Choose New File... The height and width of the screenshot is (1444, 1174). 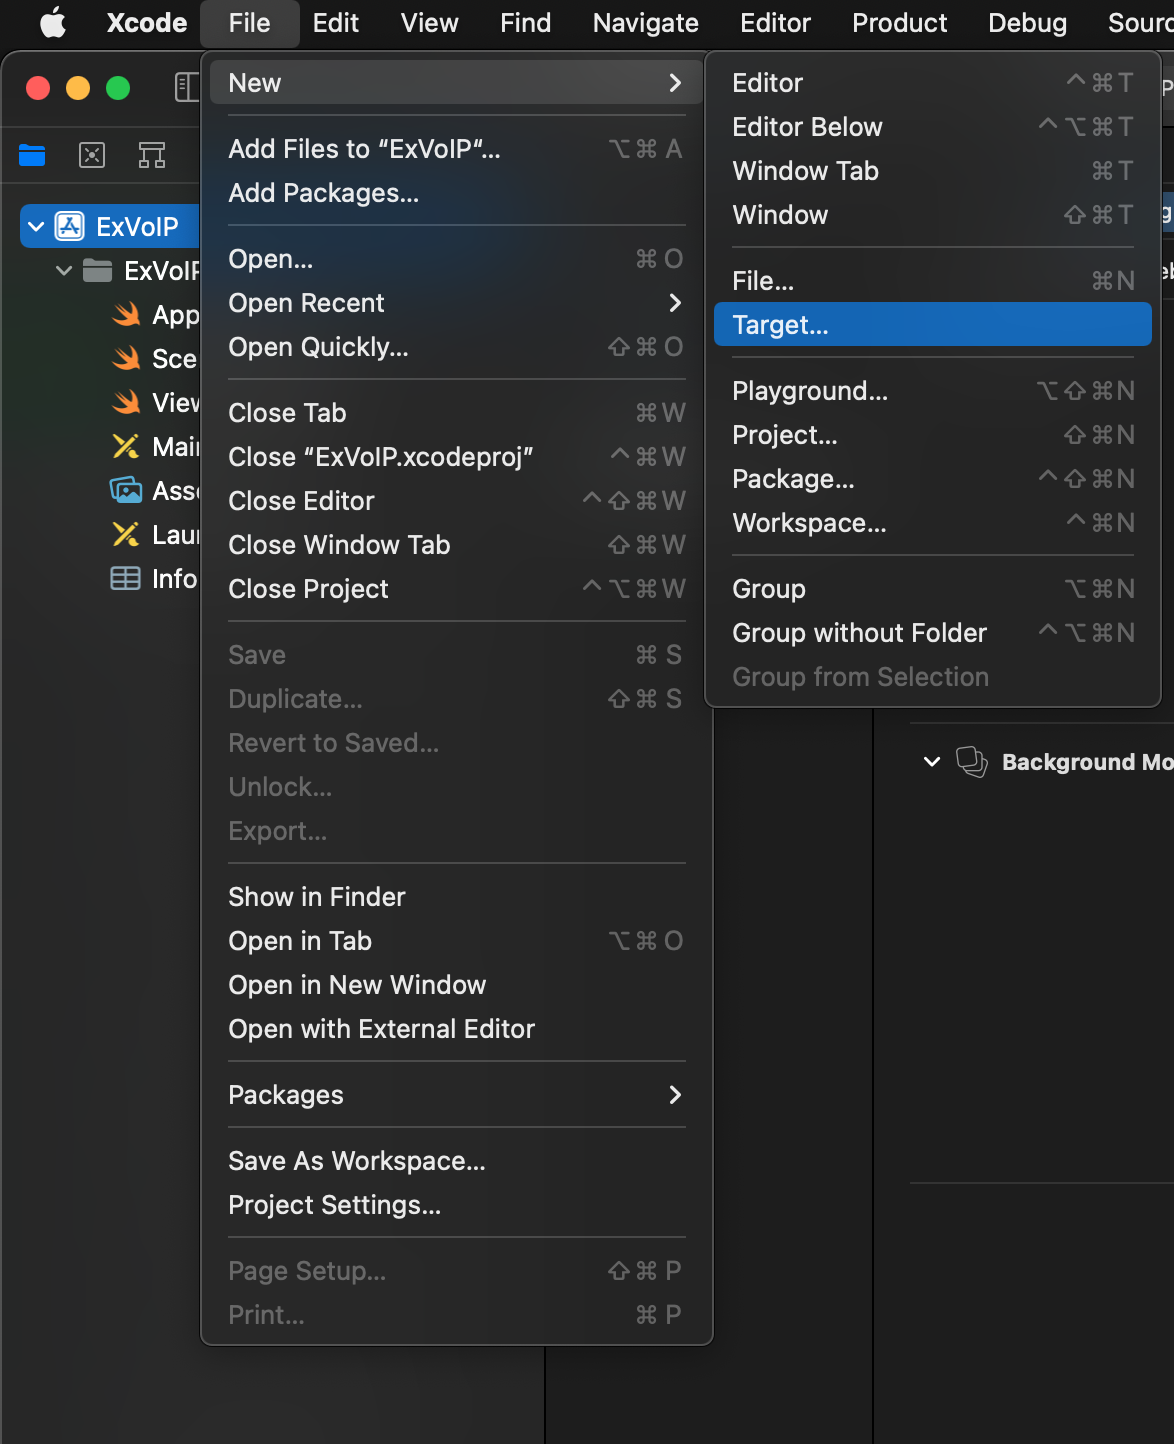coord(933,281)
